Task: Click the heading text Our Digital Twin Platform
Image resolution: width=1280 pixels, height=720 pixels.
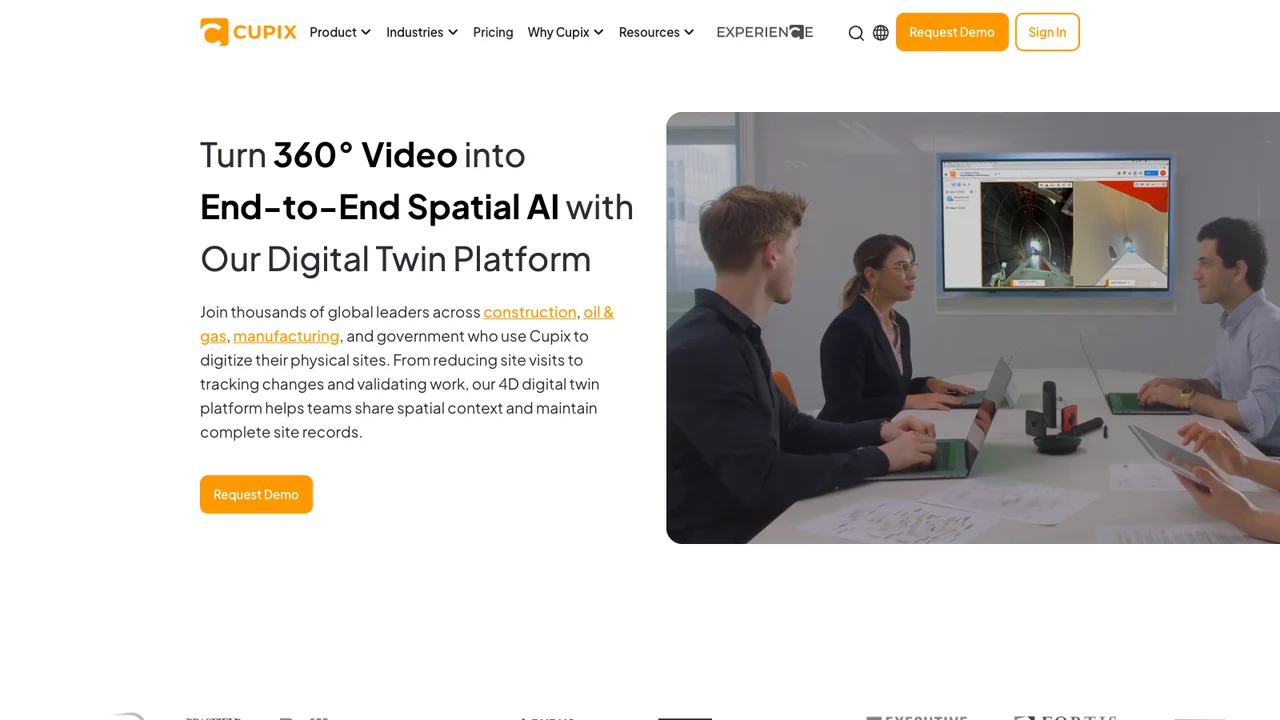Action: coord(396,259)
